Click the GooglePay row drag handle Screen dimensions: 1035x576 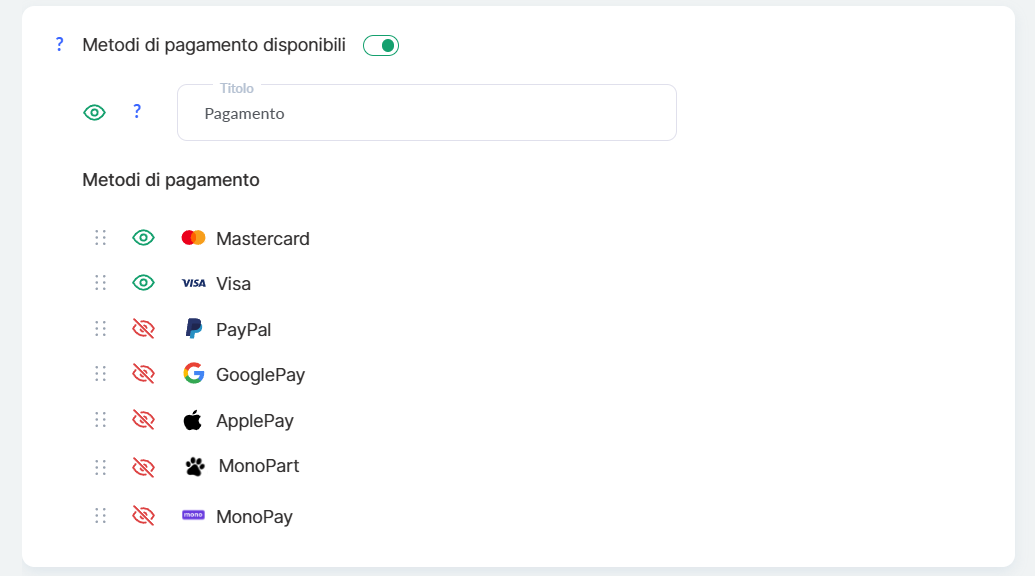tap(100, 374)
